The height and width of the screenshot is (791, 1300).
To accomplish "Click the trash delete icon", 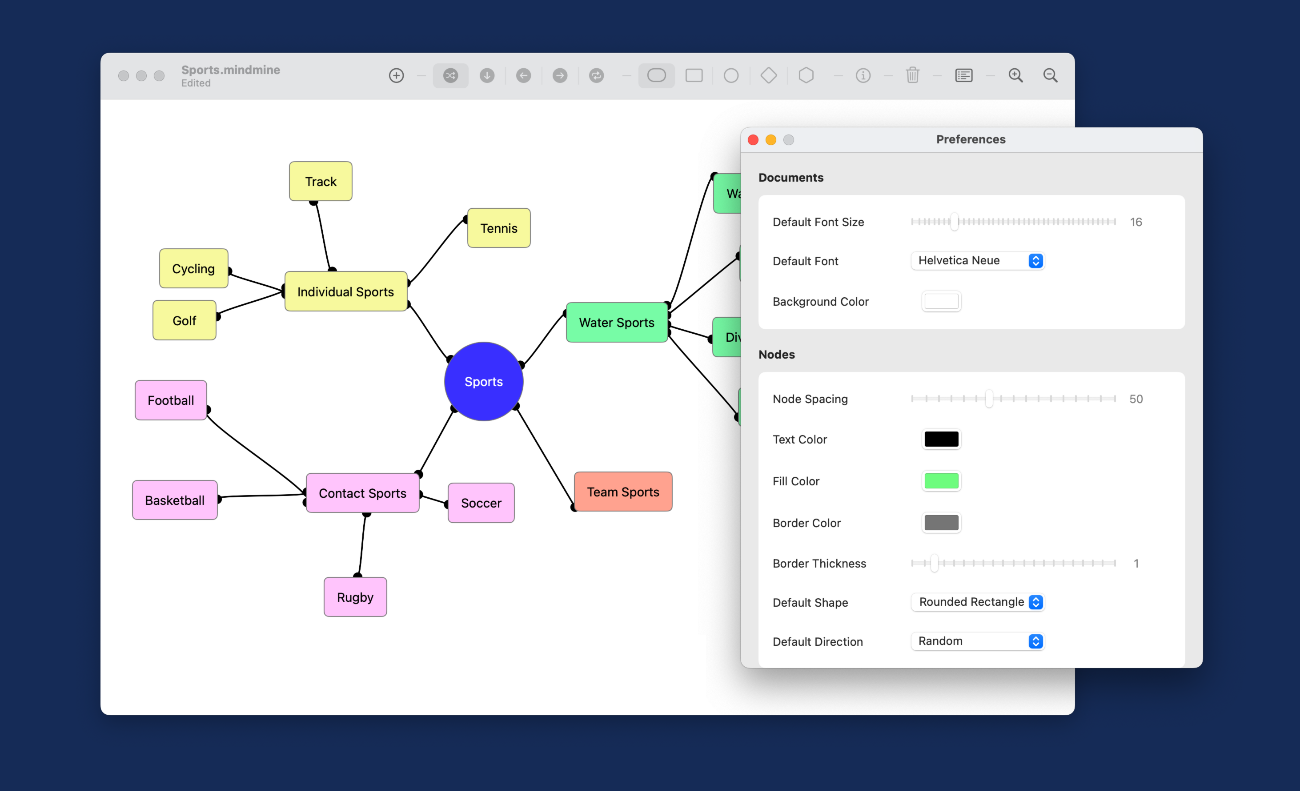I will point(912,76).
